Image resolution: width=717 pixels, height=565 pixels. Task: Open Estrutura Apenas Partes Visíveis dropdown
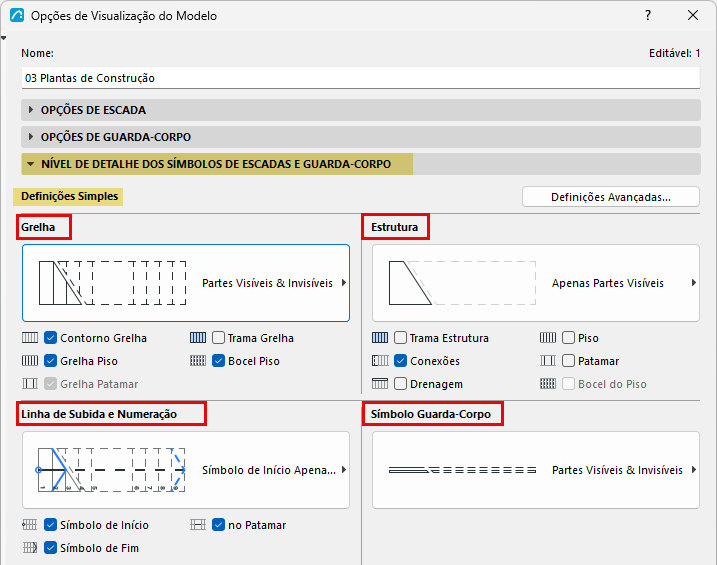coord(536,283)
